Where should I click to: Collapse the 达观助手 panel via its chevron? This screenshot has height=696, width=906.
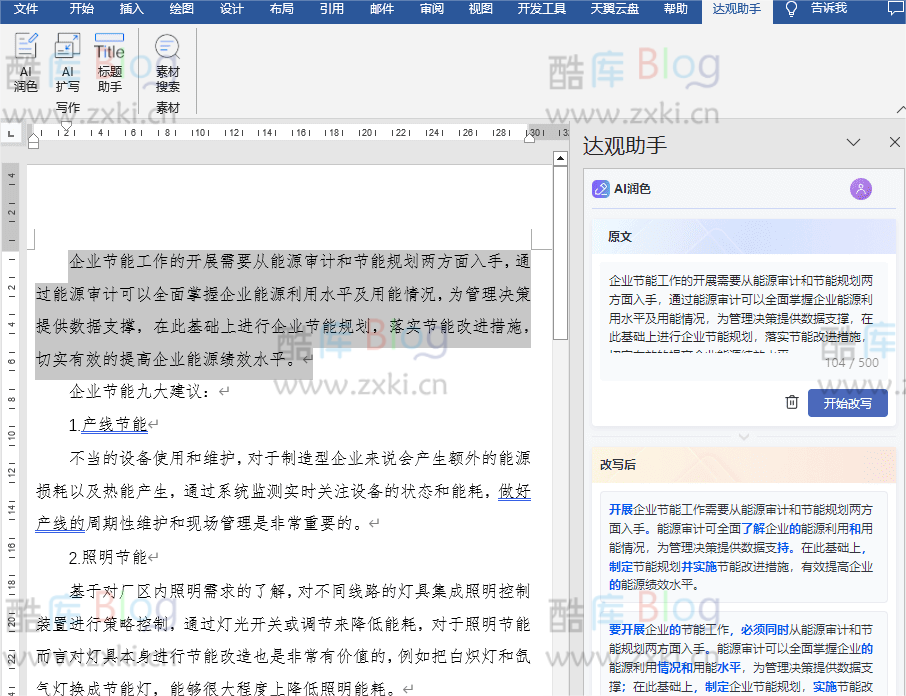854,143
